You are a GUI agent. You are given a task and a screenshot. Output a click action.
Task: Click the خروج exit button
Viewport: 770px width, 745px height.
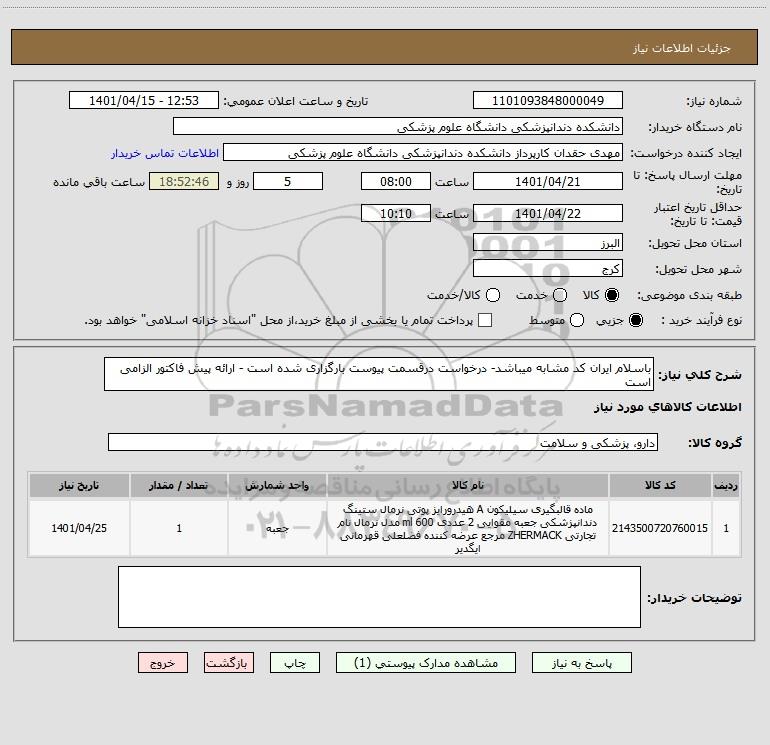[x=163, y=663]
